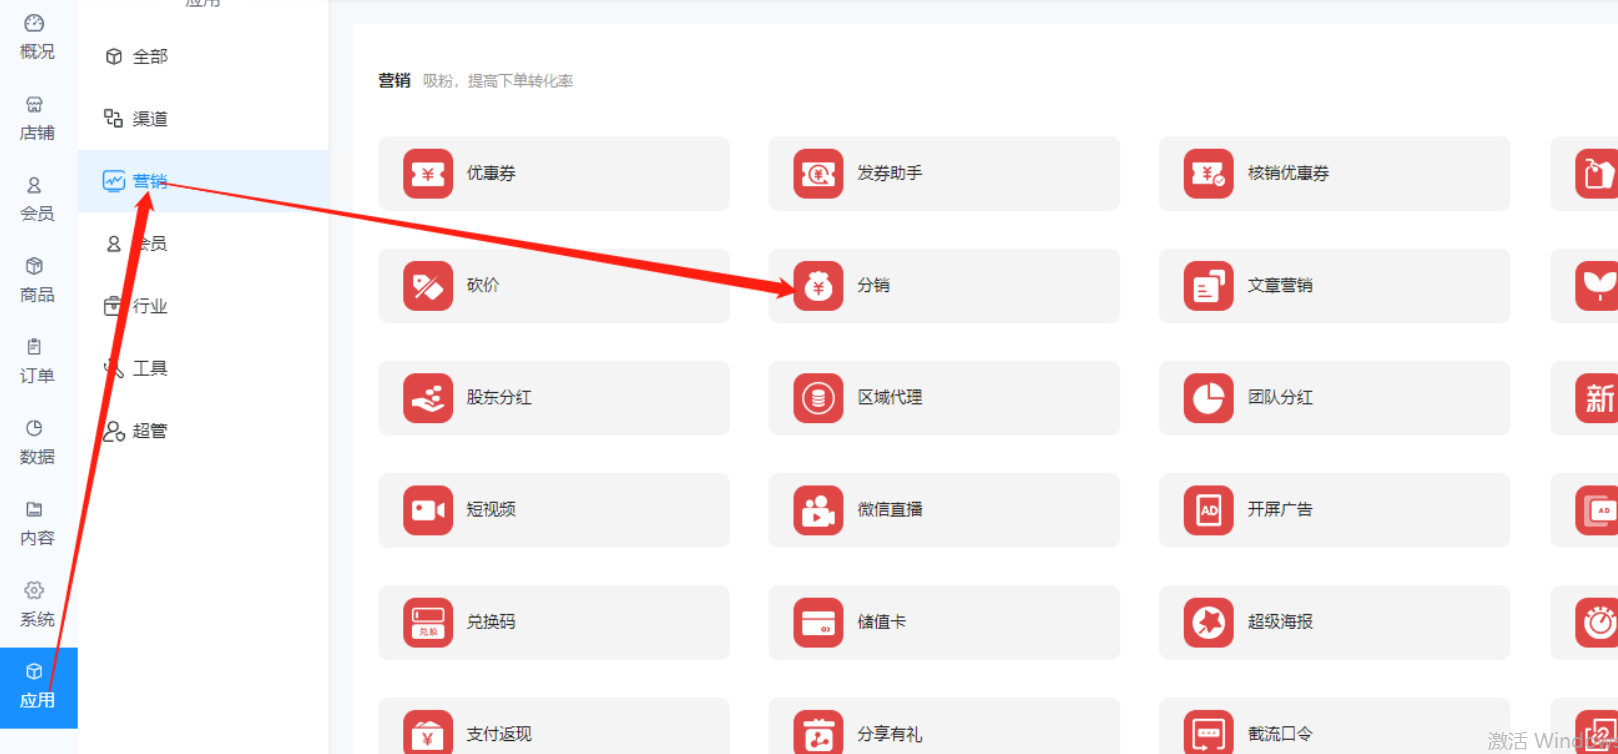Select the 行业 industry category
The height and width of the screenshot is (754, 1618).
pos(203,306)
